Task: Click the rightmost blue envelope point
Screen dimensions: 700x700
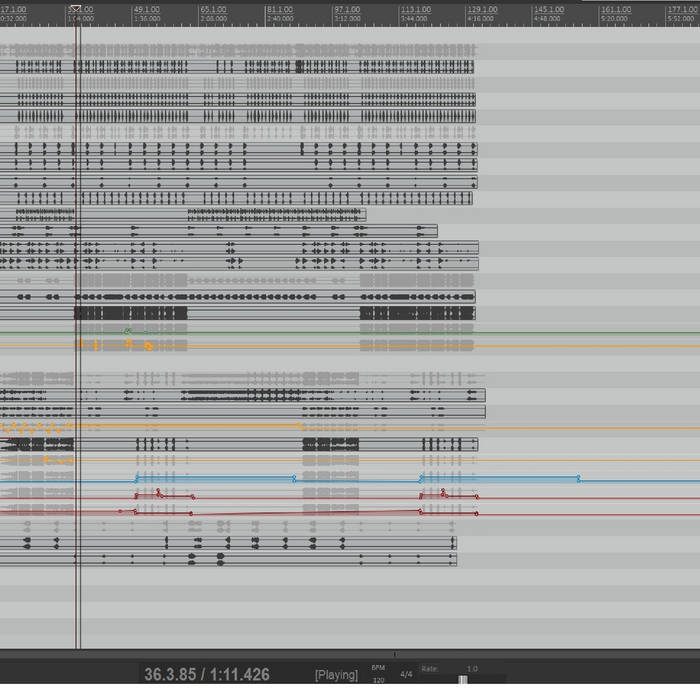Action: [578, 479]
